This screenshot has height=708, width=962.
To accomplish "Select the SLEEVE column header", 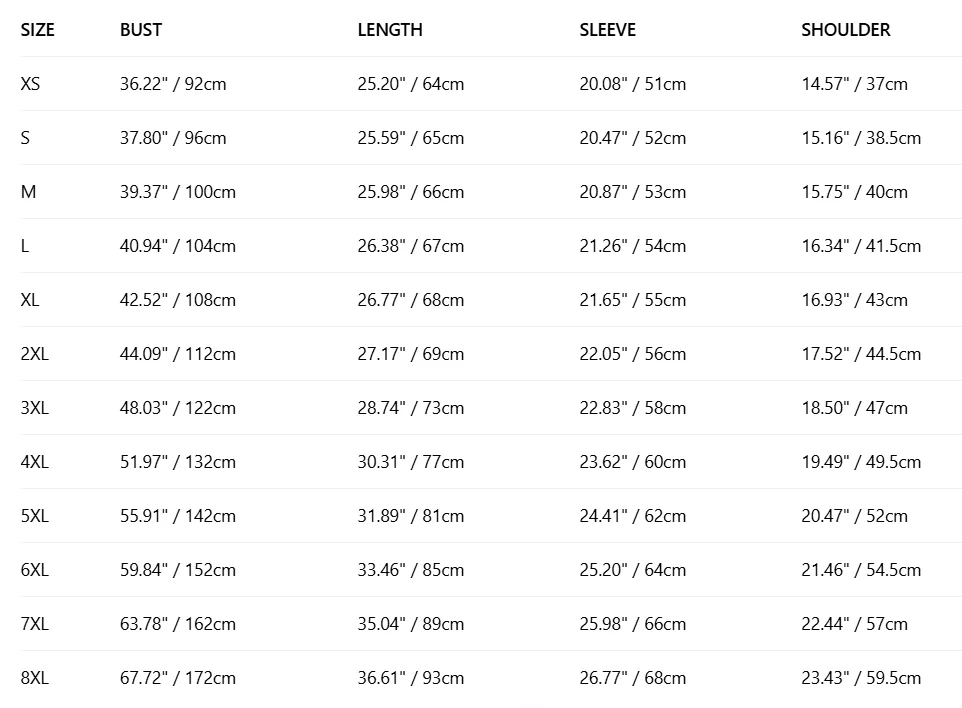I will tap(607, 29).
